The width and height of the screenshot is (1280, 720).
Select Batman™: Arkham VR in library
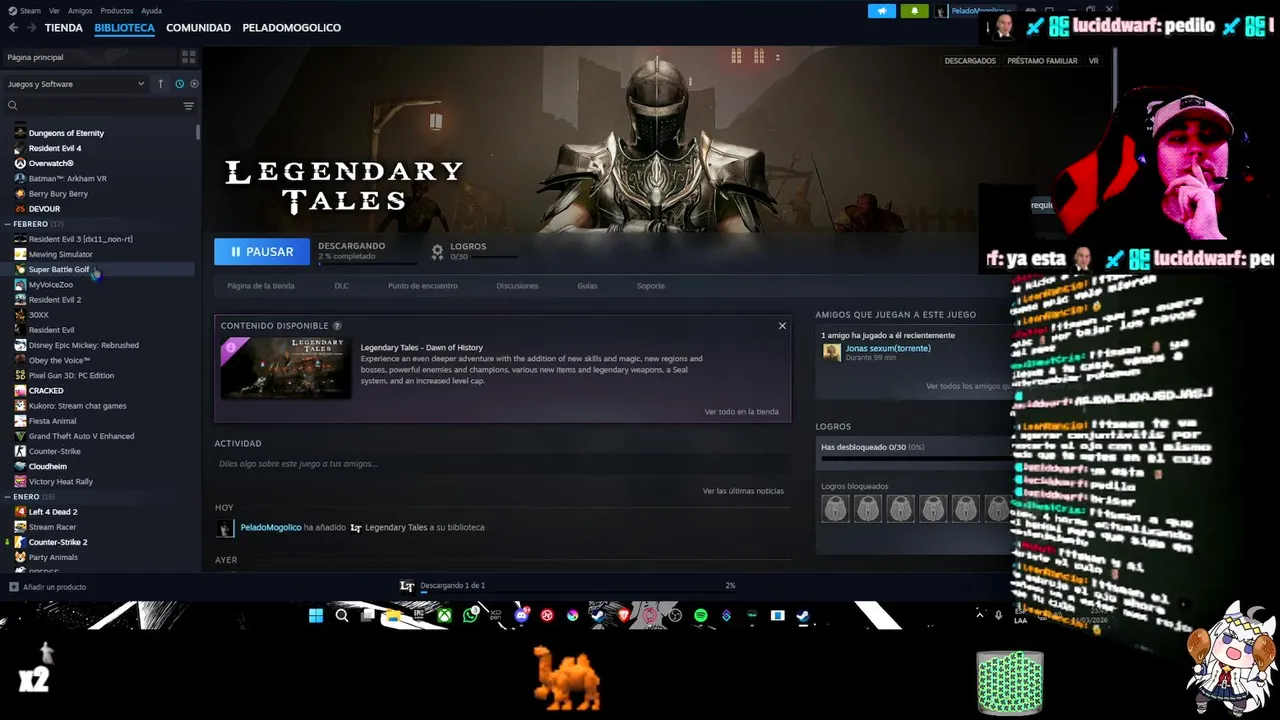click(x=68, y=179)
